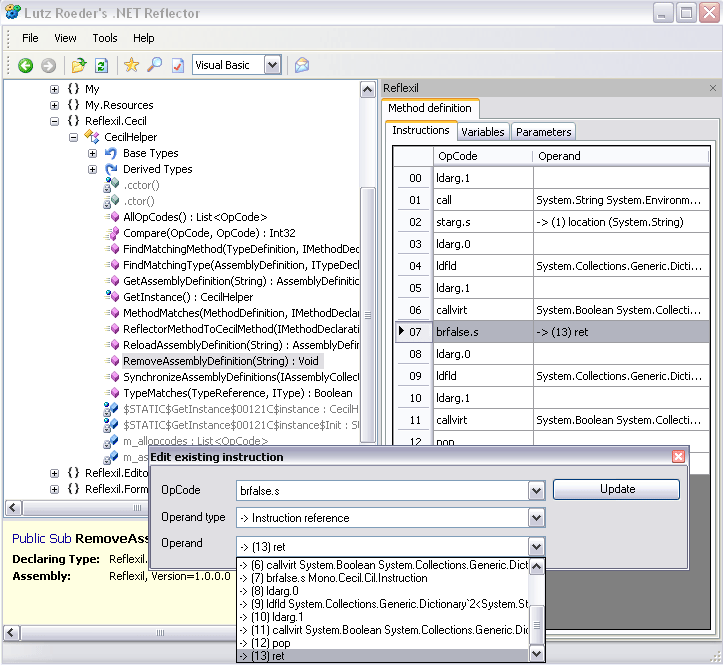This screenshot has width=723, height=665.
Task: Open Search with the magnifier icon
Action: [x=154, y=65]
